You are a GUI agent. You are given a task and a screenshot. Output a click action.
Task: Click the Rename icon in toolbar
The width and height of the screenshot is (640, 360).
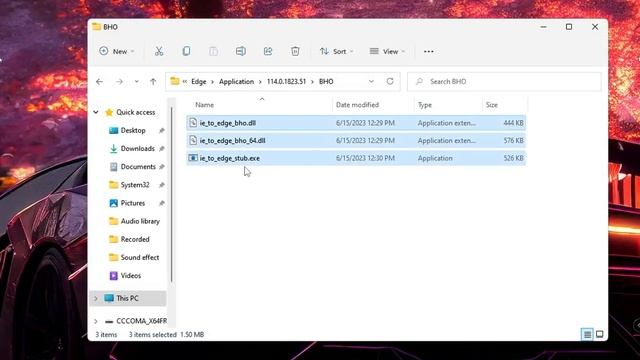[240, 51]
